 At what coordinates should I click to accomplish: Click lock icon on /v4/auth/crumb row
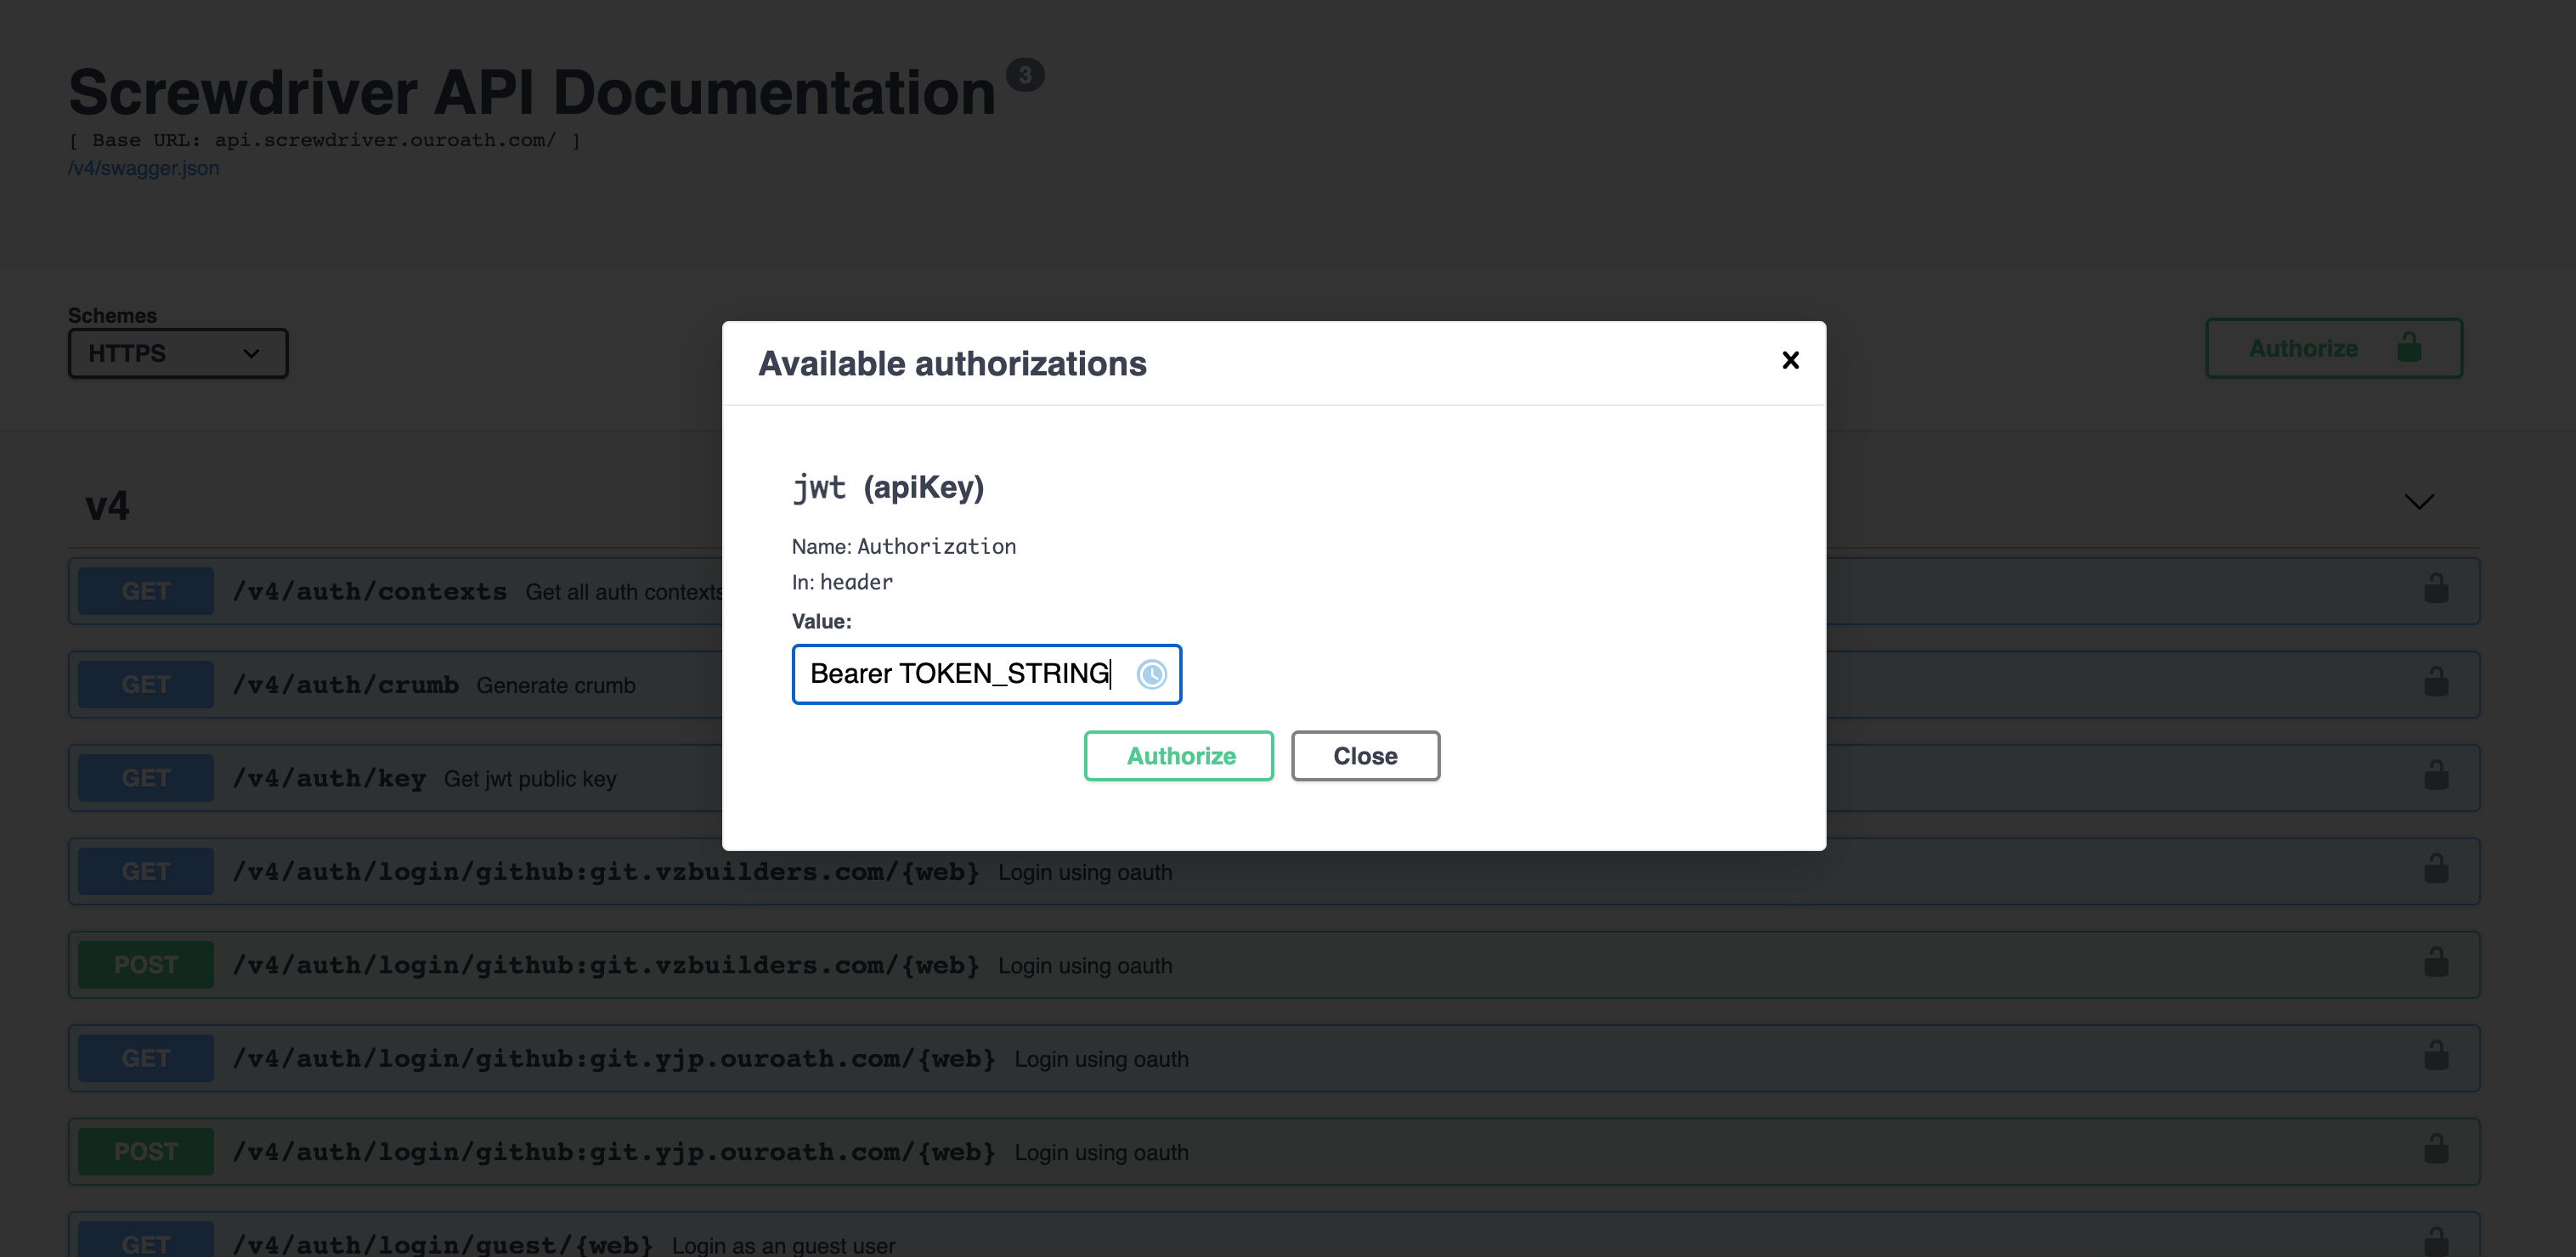(2436, 682)
